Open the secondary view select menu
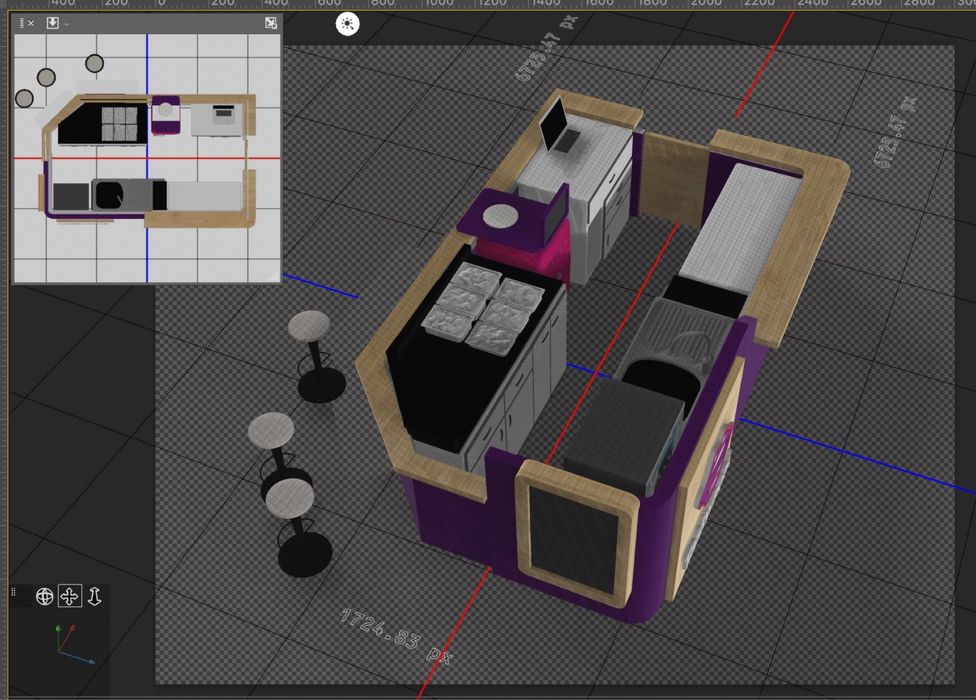This screenshot has width=976, height=700. [52, 23]
